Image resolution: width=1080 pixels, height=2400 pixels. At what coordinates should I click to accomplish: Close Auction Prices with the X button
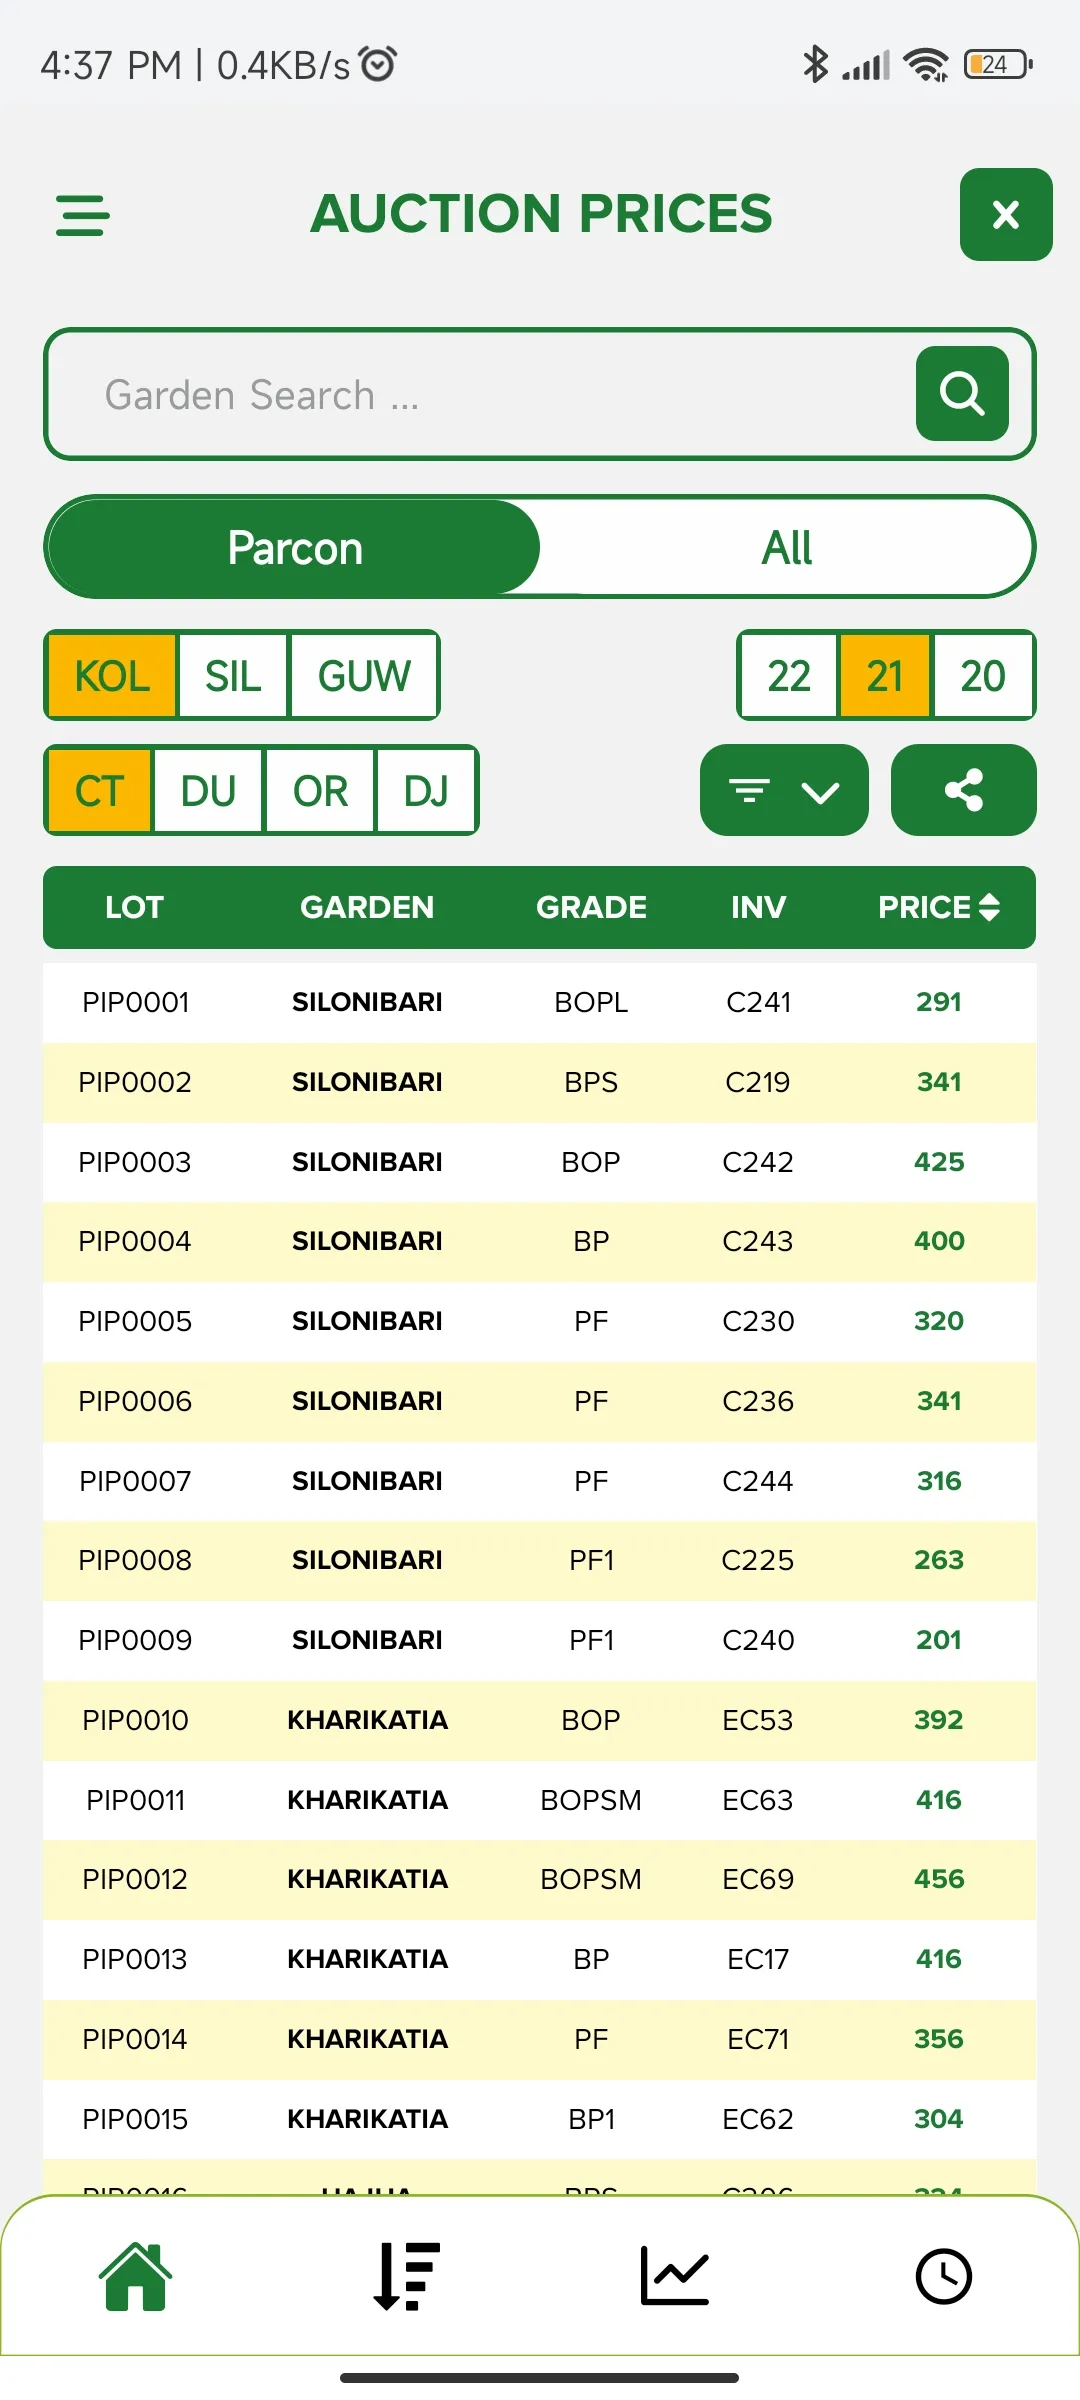pyautogui.click(x=1006, y=214)
